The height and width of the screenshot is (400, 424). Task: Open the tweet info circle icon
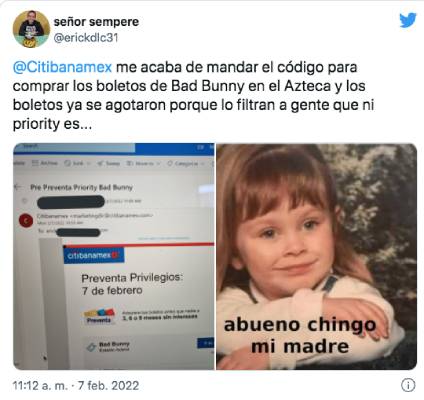(x=408, y=385)
